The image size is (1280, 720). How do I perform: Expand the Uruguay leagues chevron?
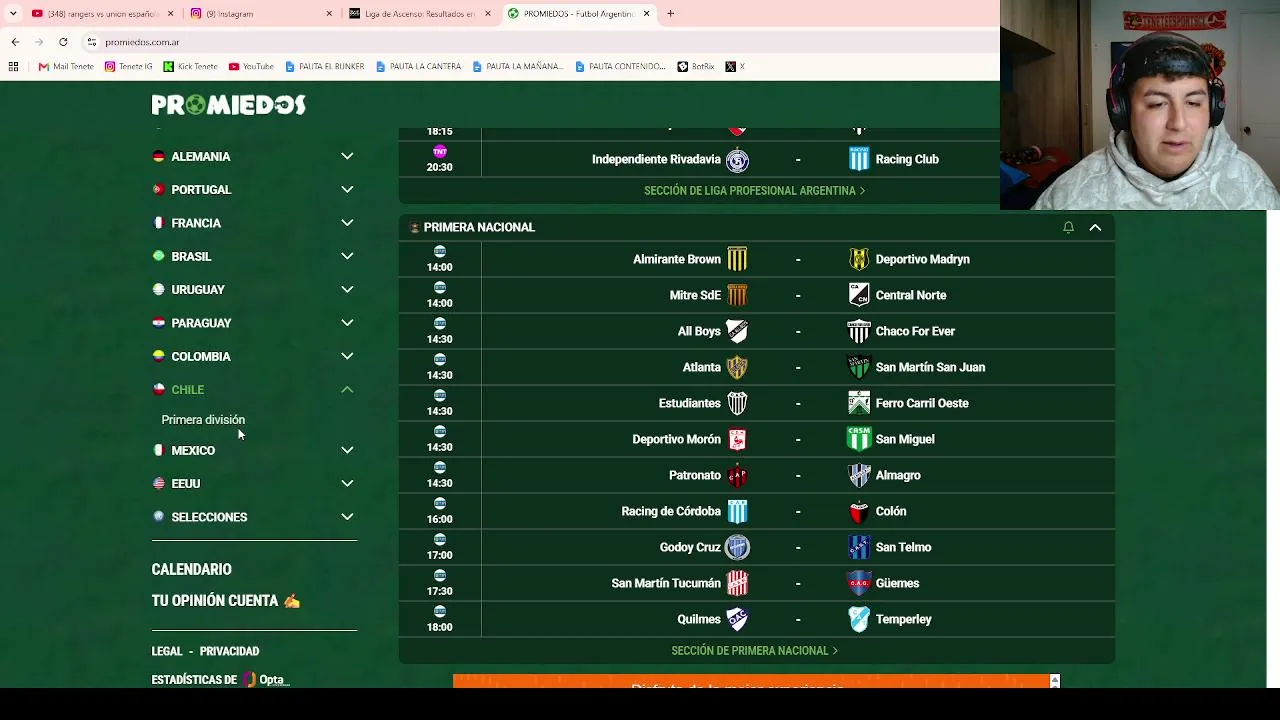coord(347,289)
